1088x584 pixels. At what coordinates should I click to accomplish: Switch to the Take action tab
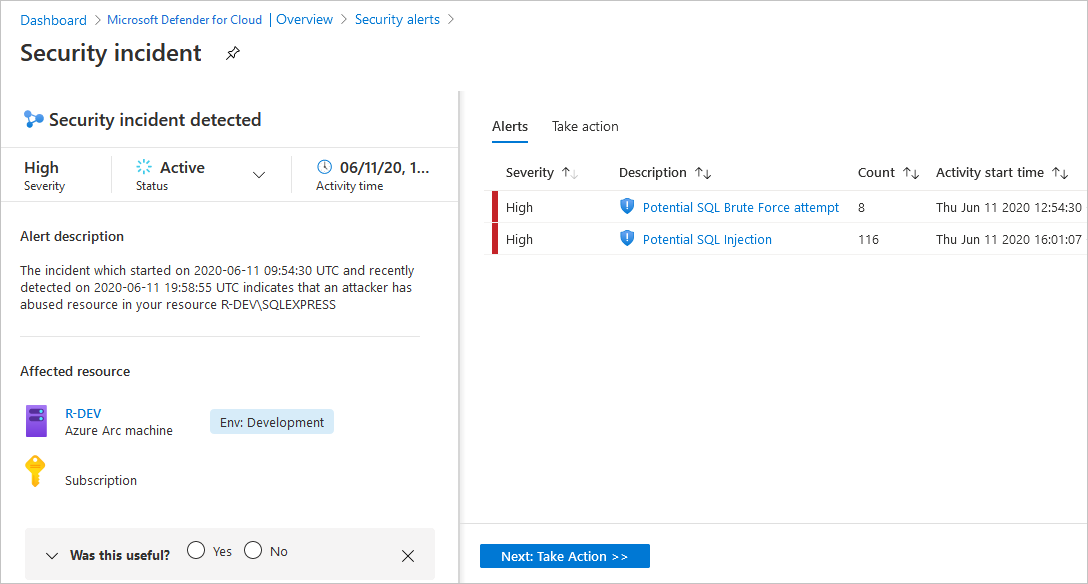(585, 126)
